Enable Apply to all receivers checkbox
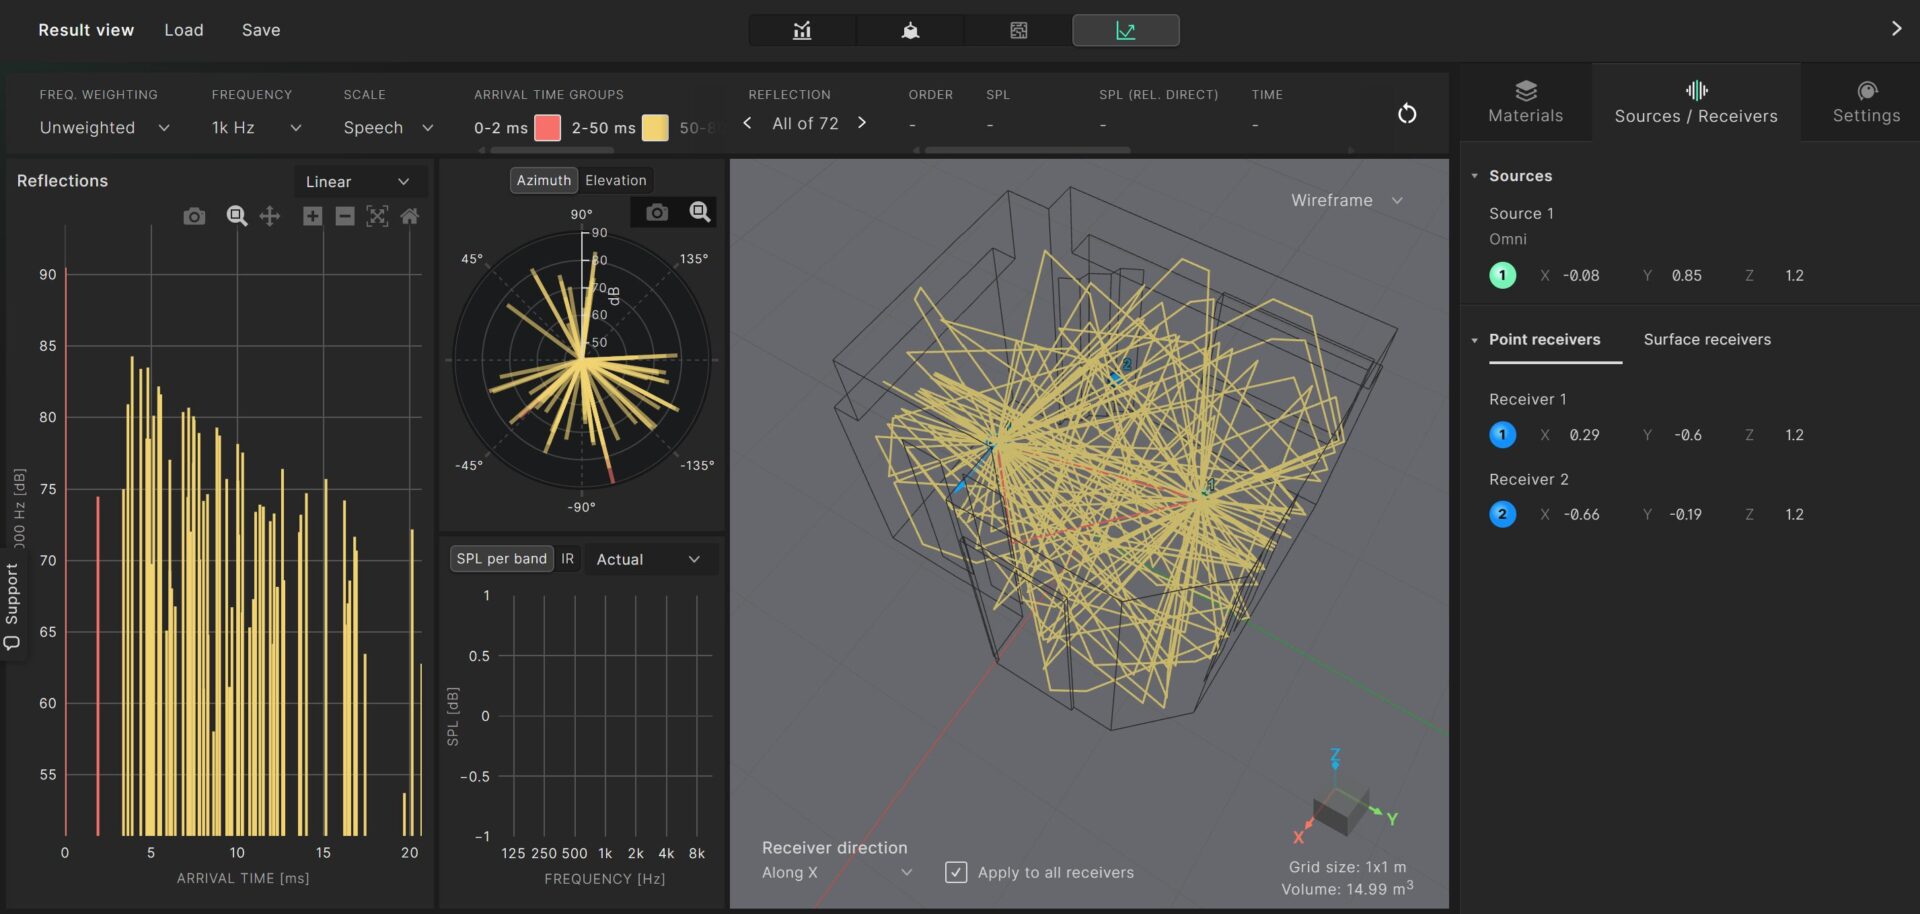The width and height of the screenshot is (1920, 914). coord(956,872)
